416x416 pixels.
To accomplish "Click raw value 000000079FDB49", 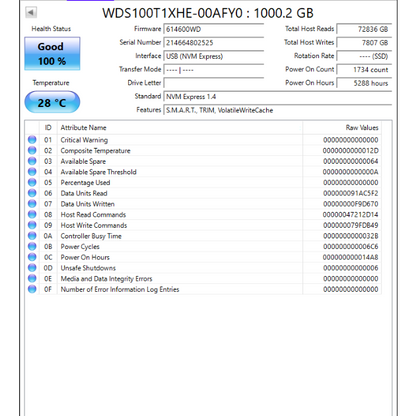I will [350, 225].
